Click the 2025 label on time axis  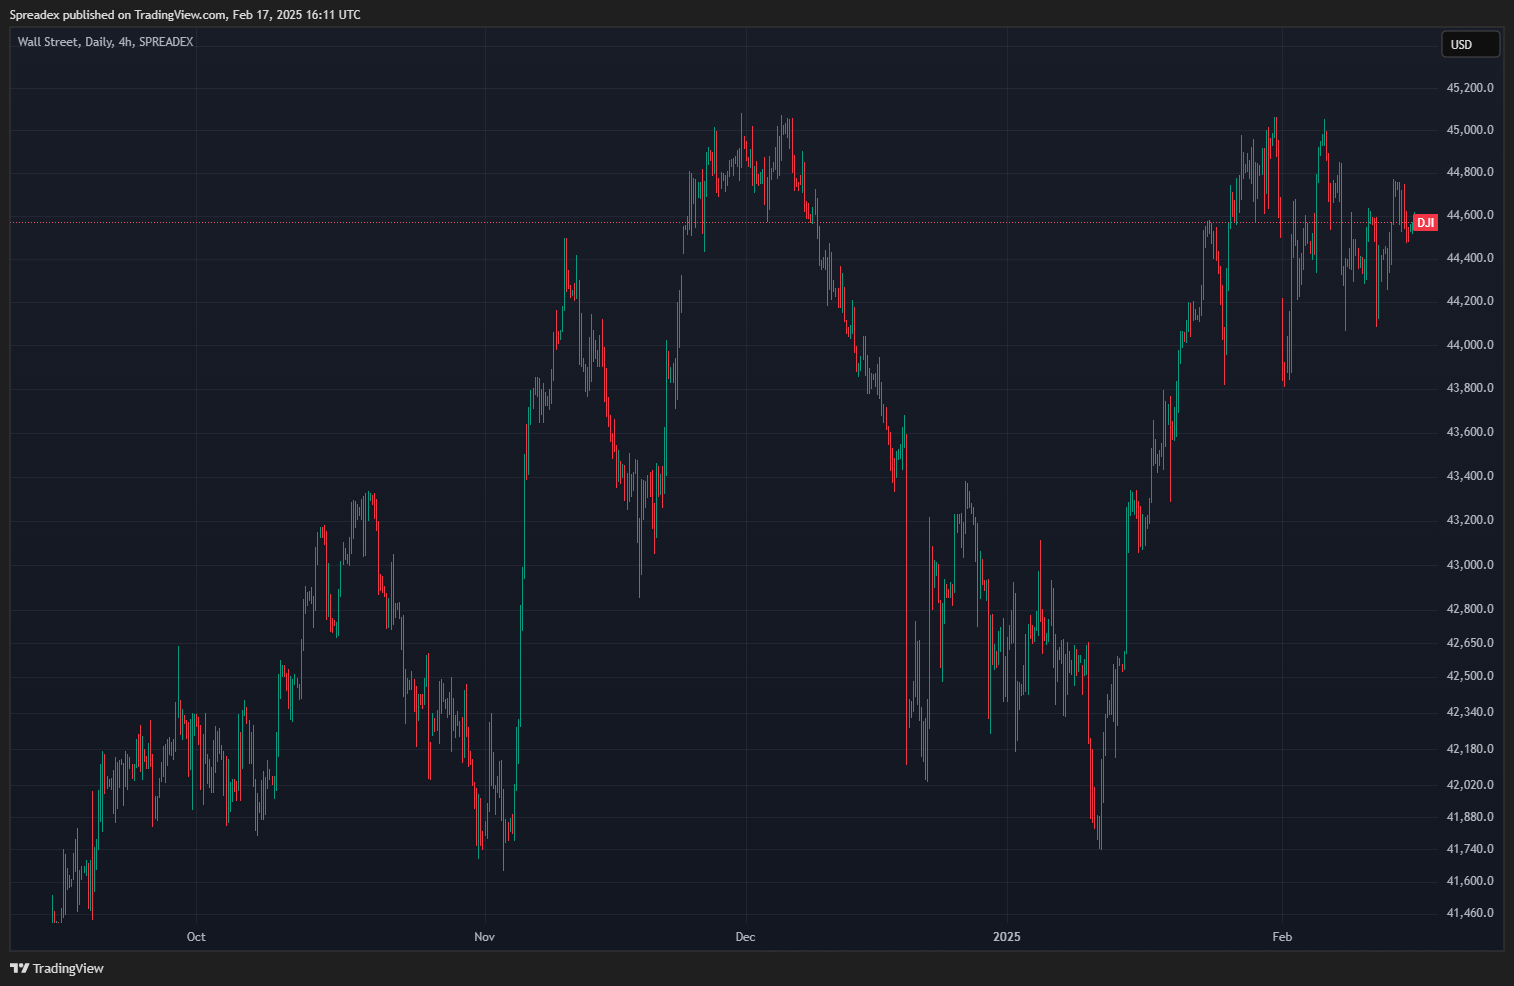[1007, 937]
